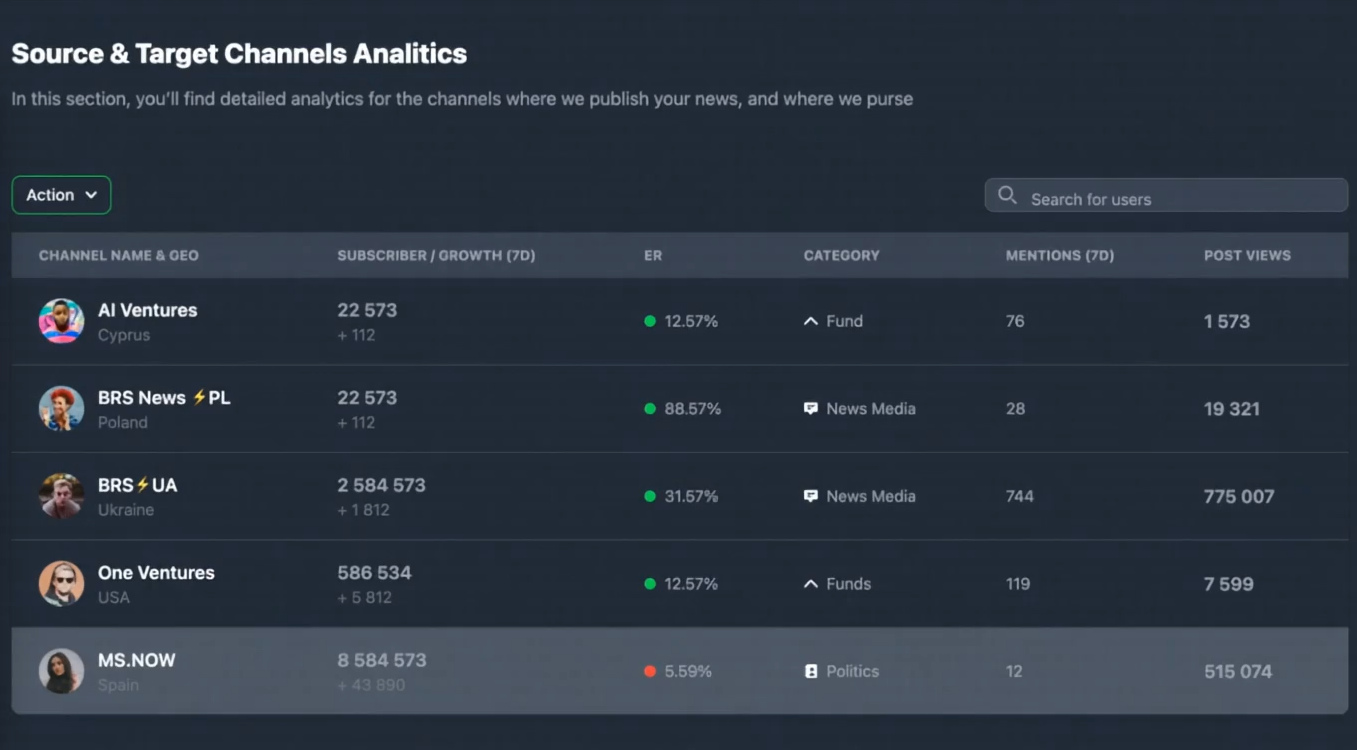Click post views value 7 599
The height and width of the screenshot is (750, 1357).
point(1229,584)
